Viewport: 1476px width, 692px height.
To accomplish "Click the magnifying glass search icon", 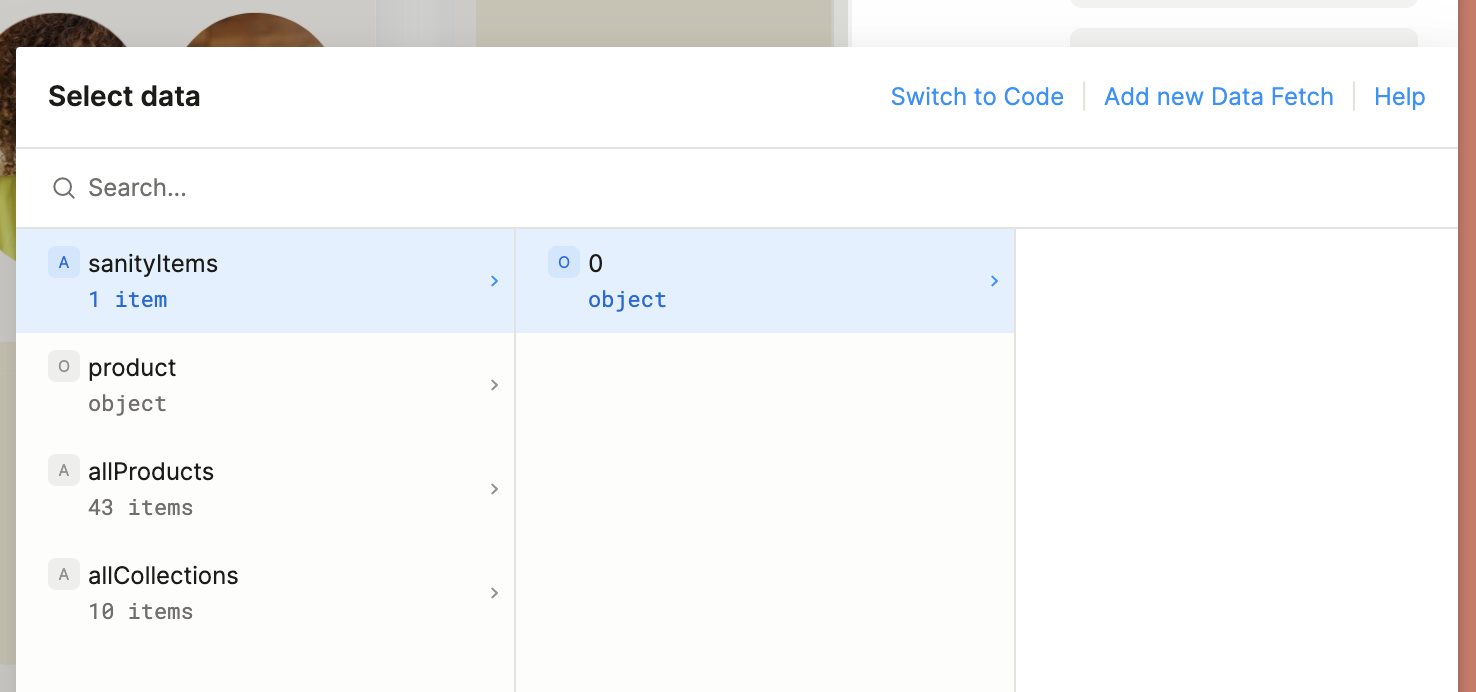I will pos(64,188).
